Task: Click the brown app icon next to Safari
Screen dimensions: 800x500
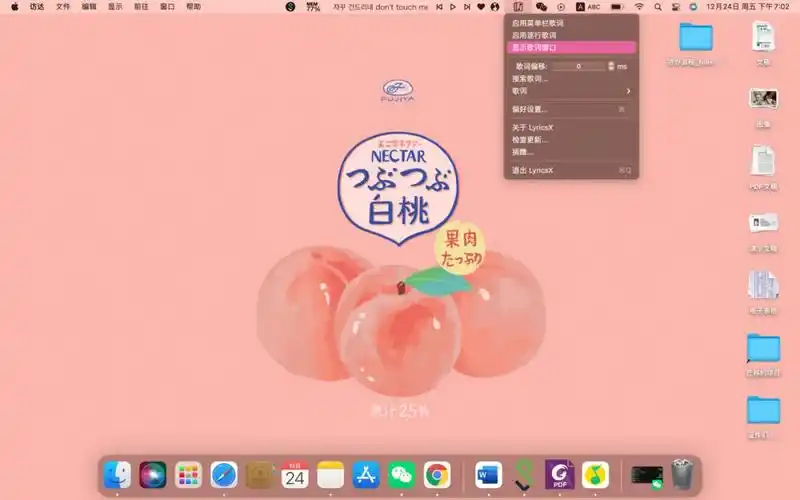Action: [x=259, y=474]
